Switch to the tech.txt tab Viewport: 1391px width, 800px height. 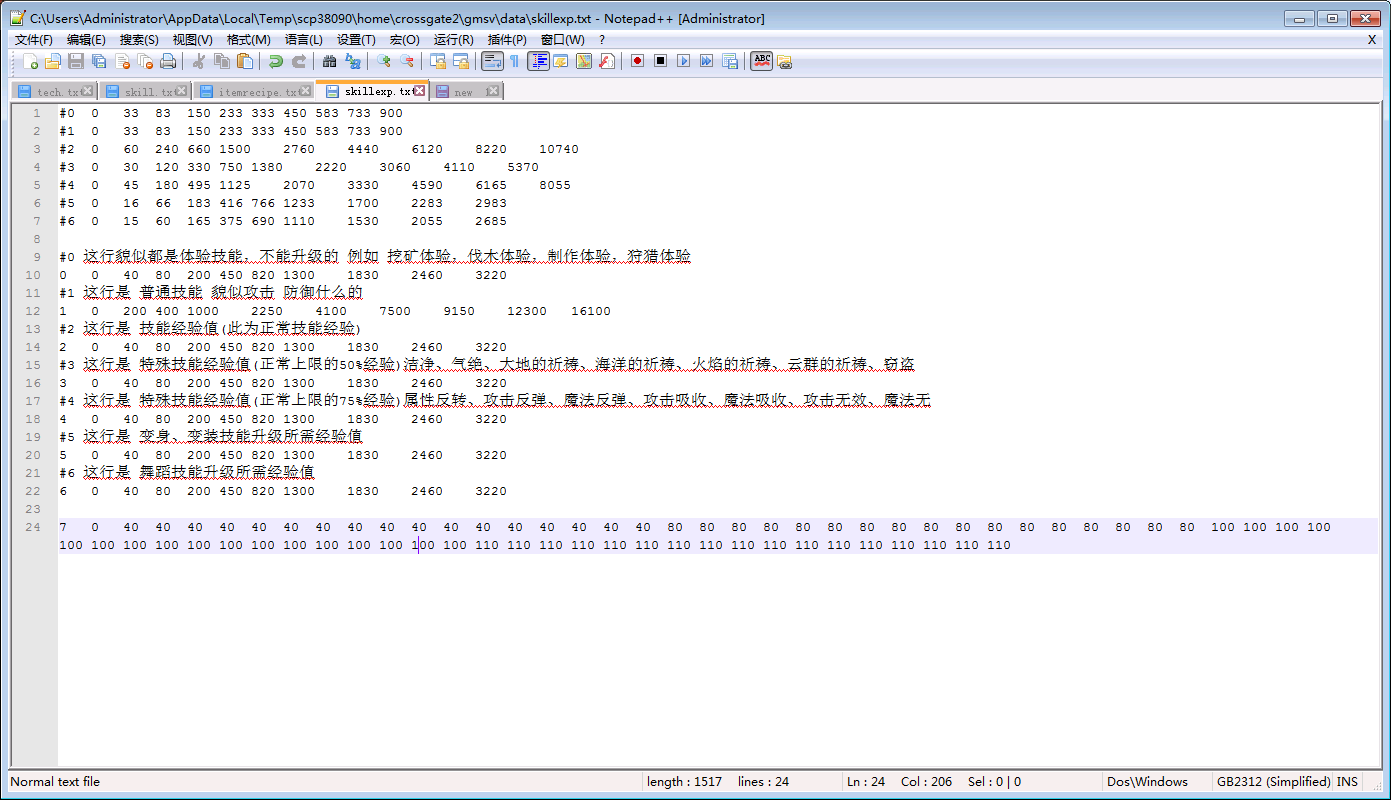[56, 92]
